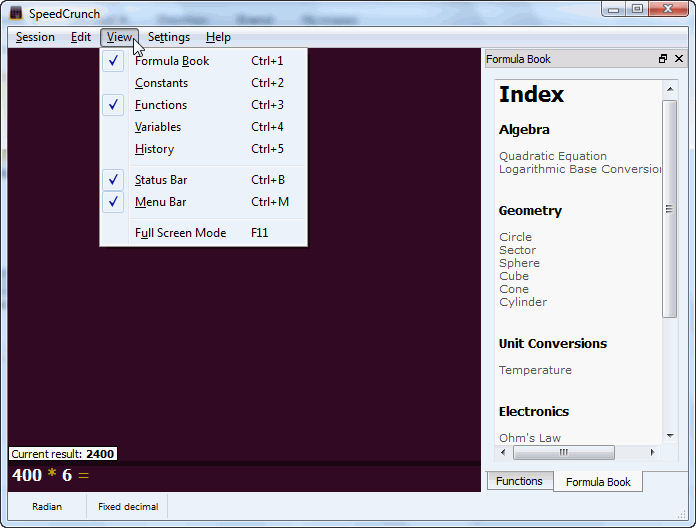The image size is (696, 528).
Task: Uncheck Functions in View menu
Action: 203,105
